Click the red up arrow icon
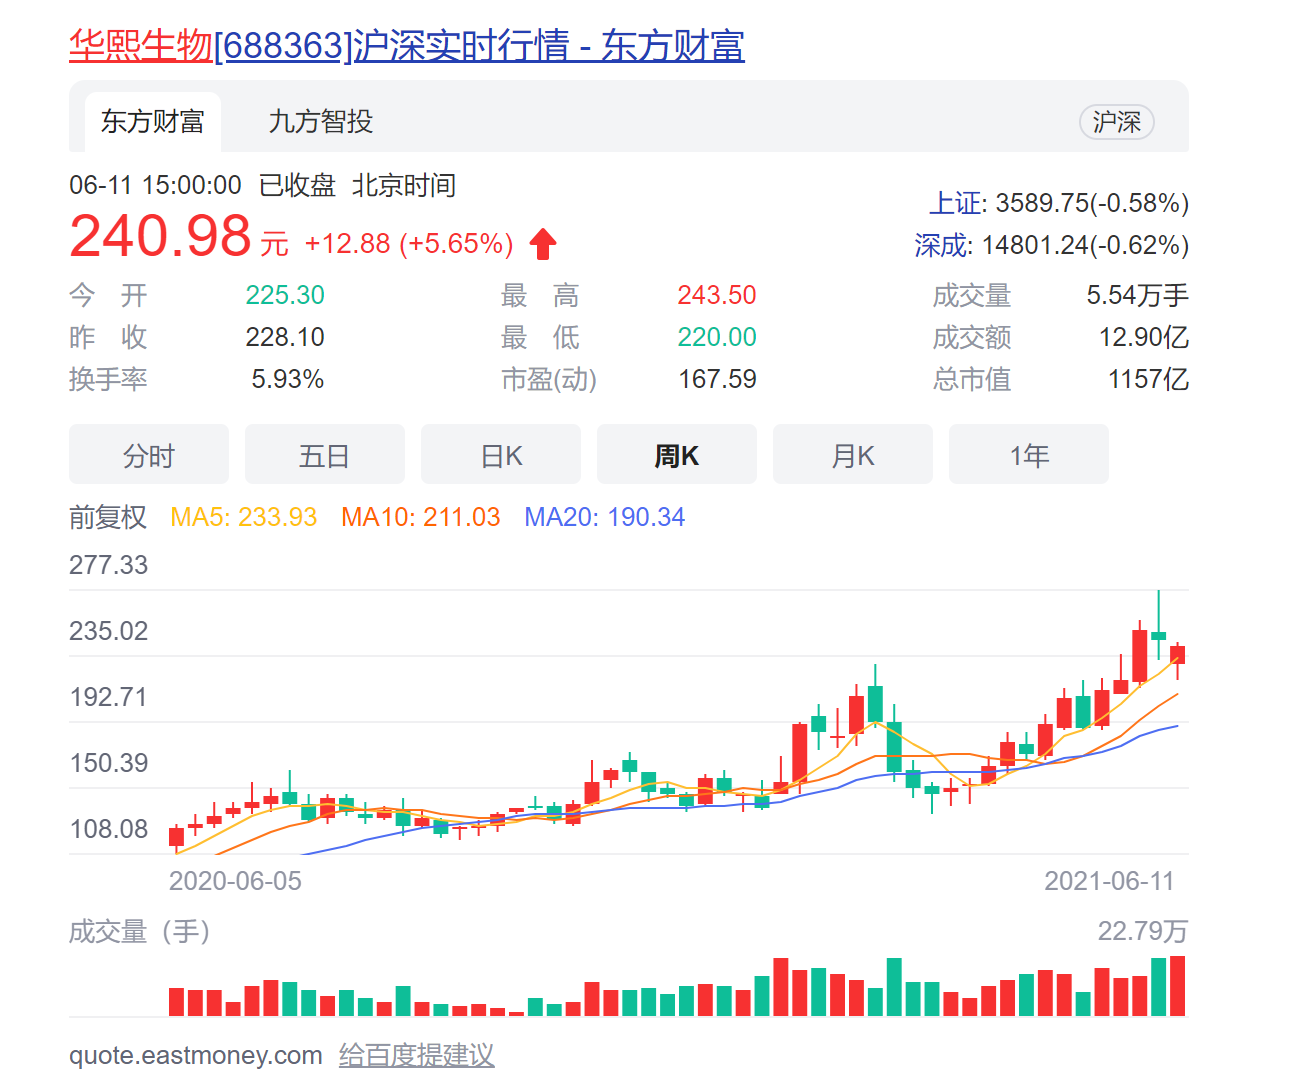Image resolution: width=1296 pixels, height=1080 pixels. pyautogui.click(x=543, y=244)
